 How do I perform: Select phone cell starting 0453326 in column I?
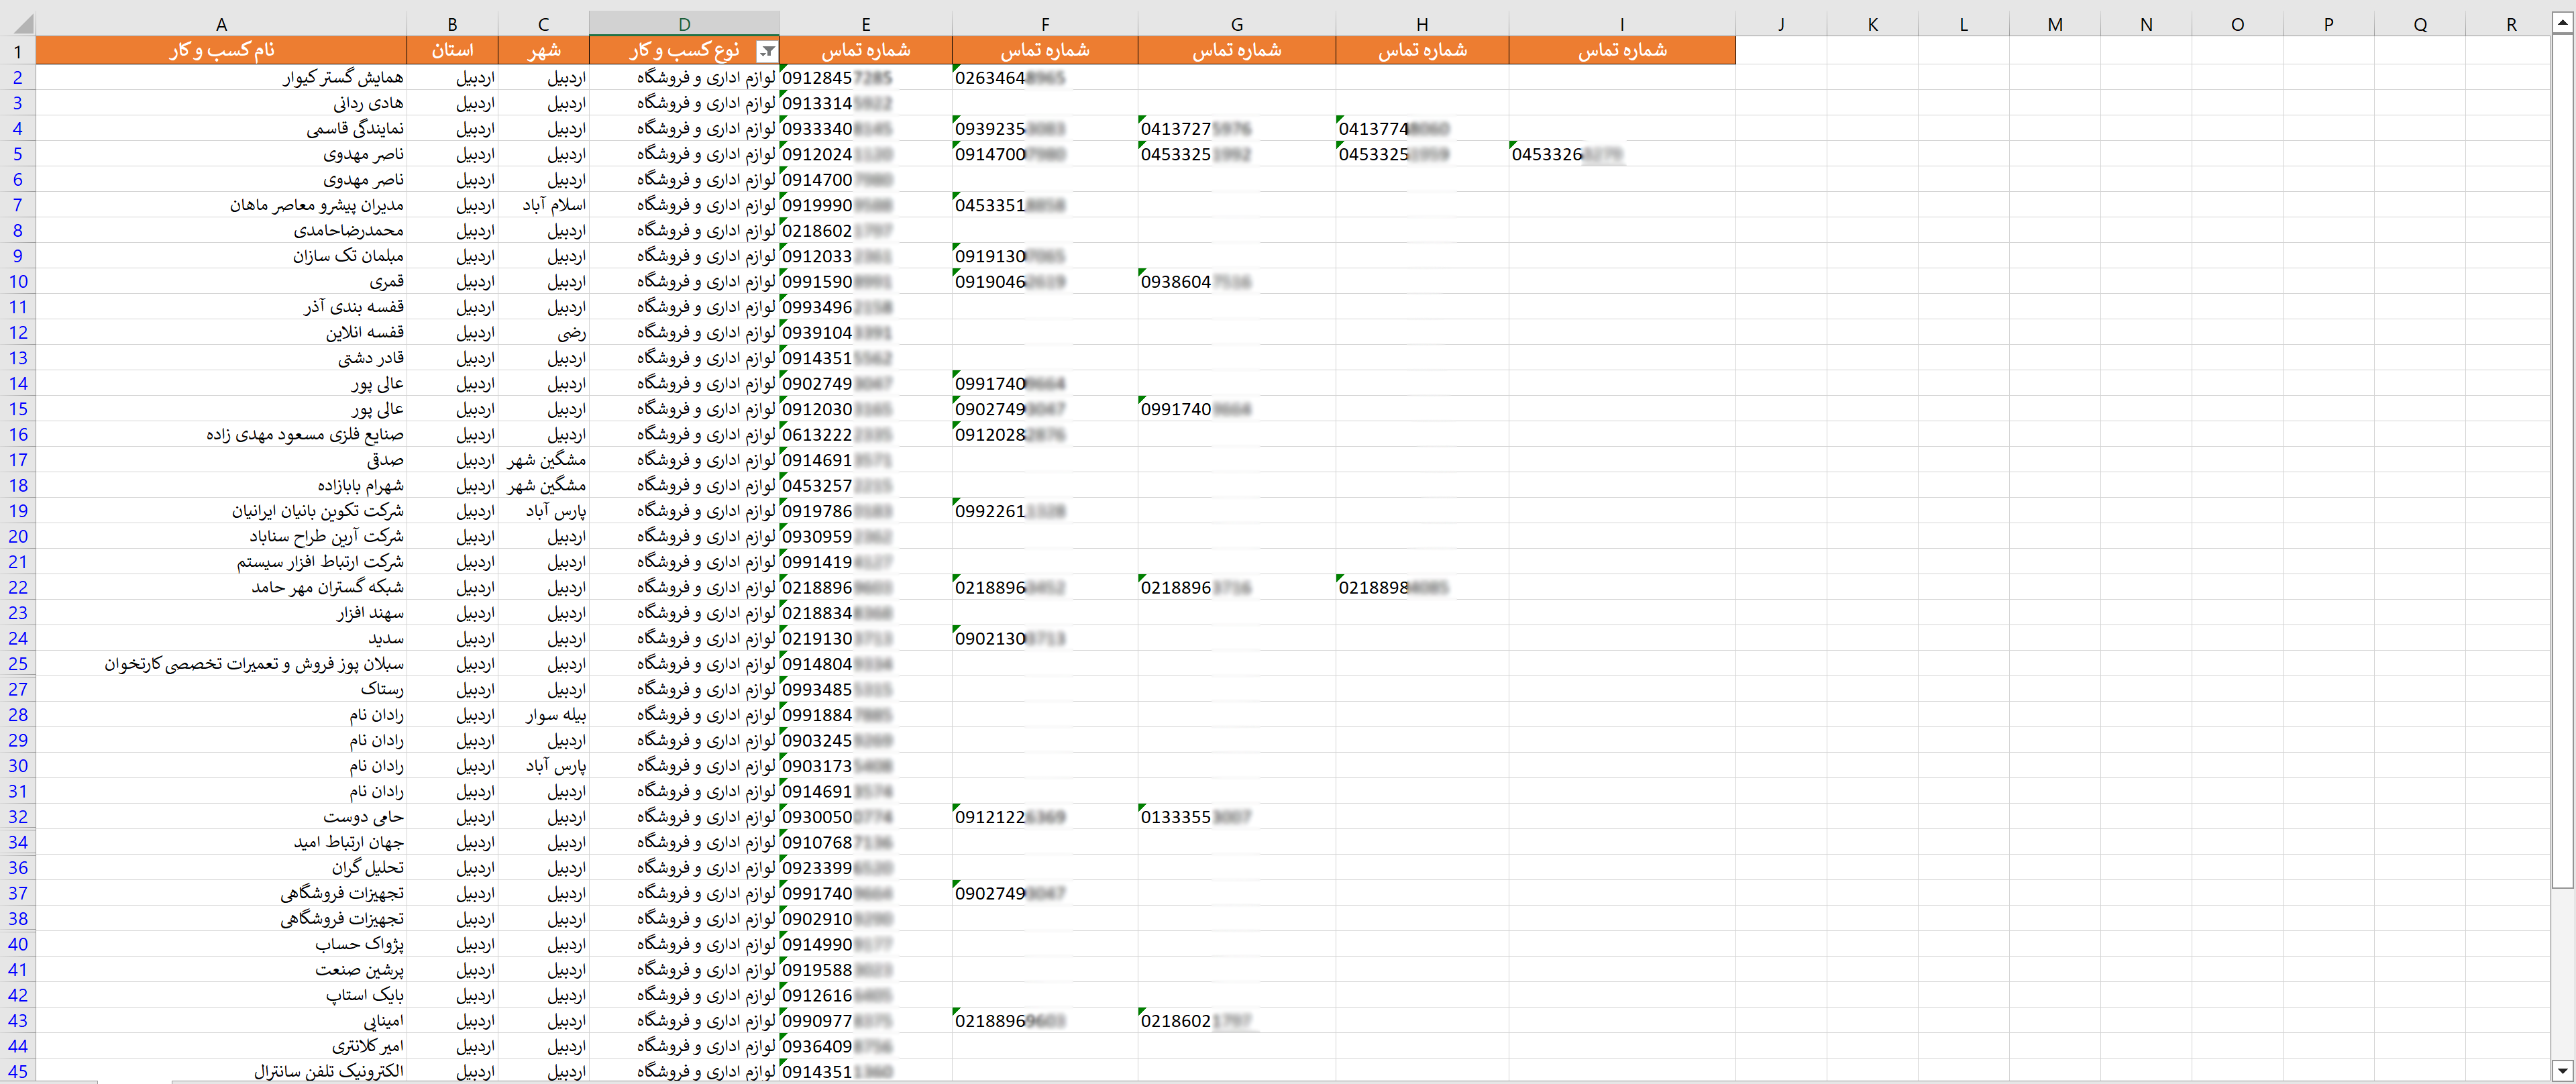pos(1622,154)
